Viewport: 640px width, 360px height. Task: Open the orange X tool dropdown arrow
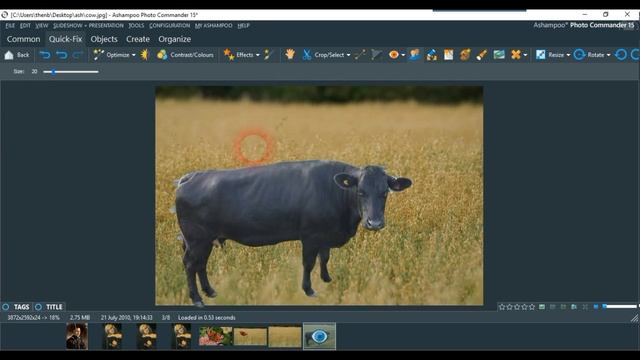[x=525, y=55]
